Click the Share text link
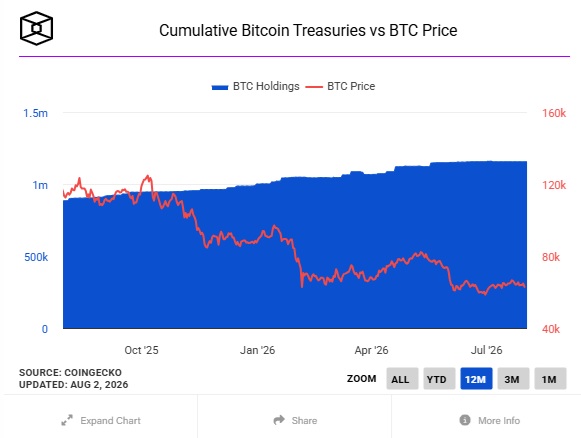Viewport: 581px width, 438px height. 304,421
